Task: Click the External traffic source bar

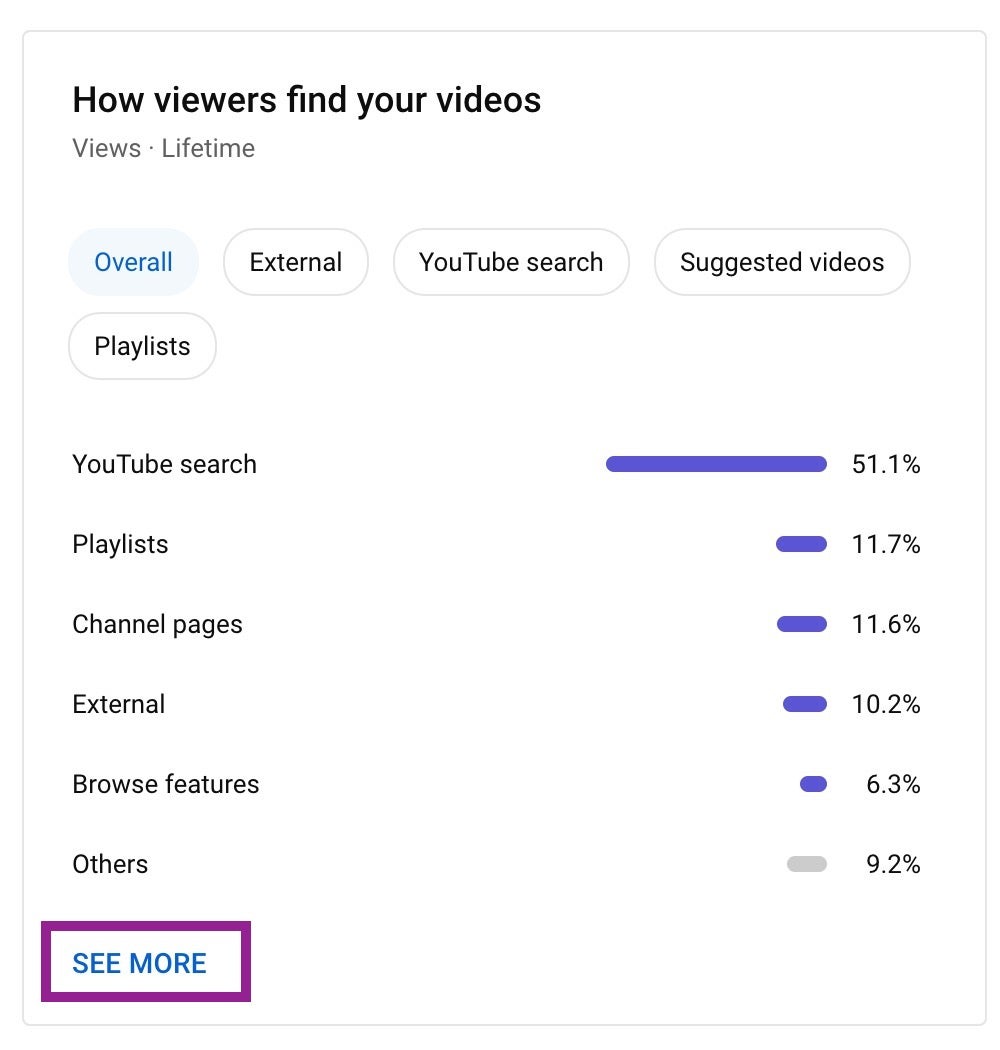Action: (805, 704)
